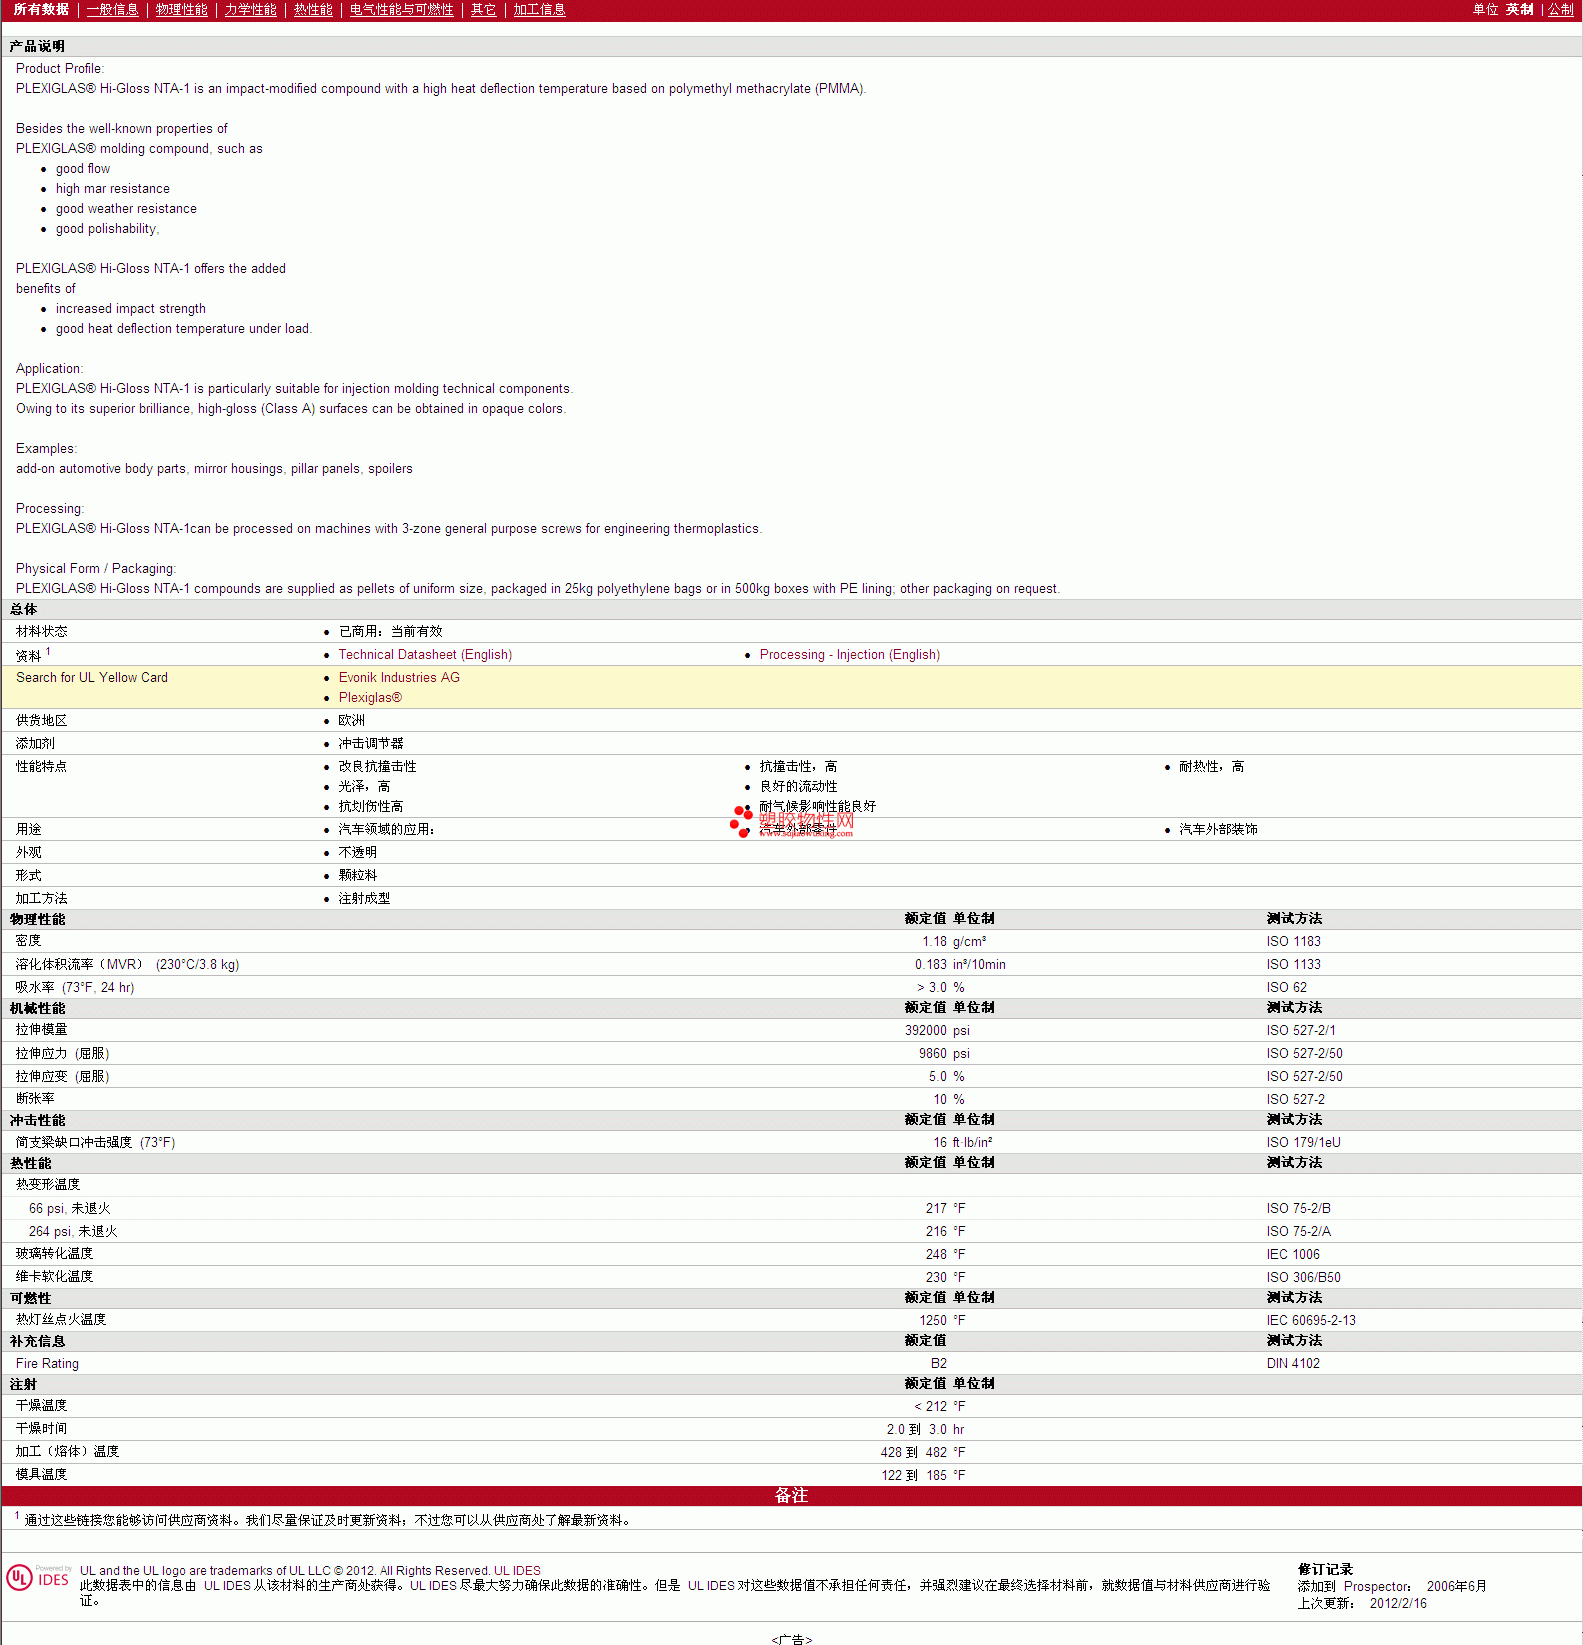
Task: Jump to the 电气性能与可燃性 tab
Action: [x=402, y=9]
